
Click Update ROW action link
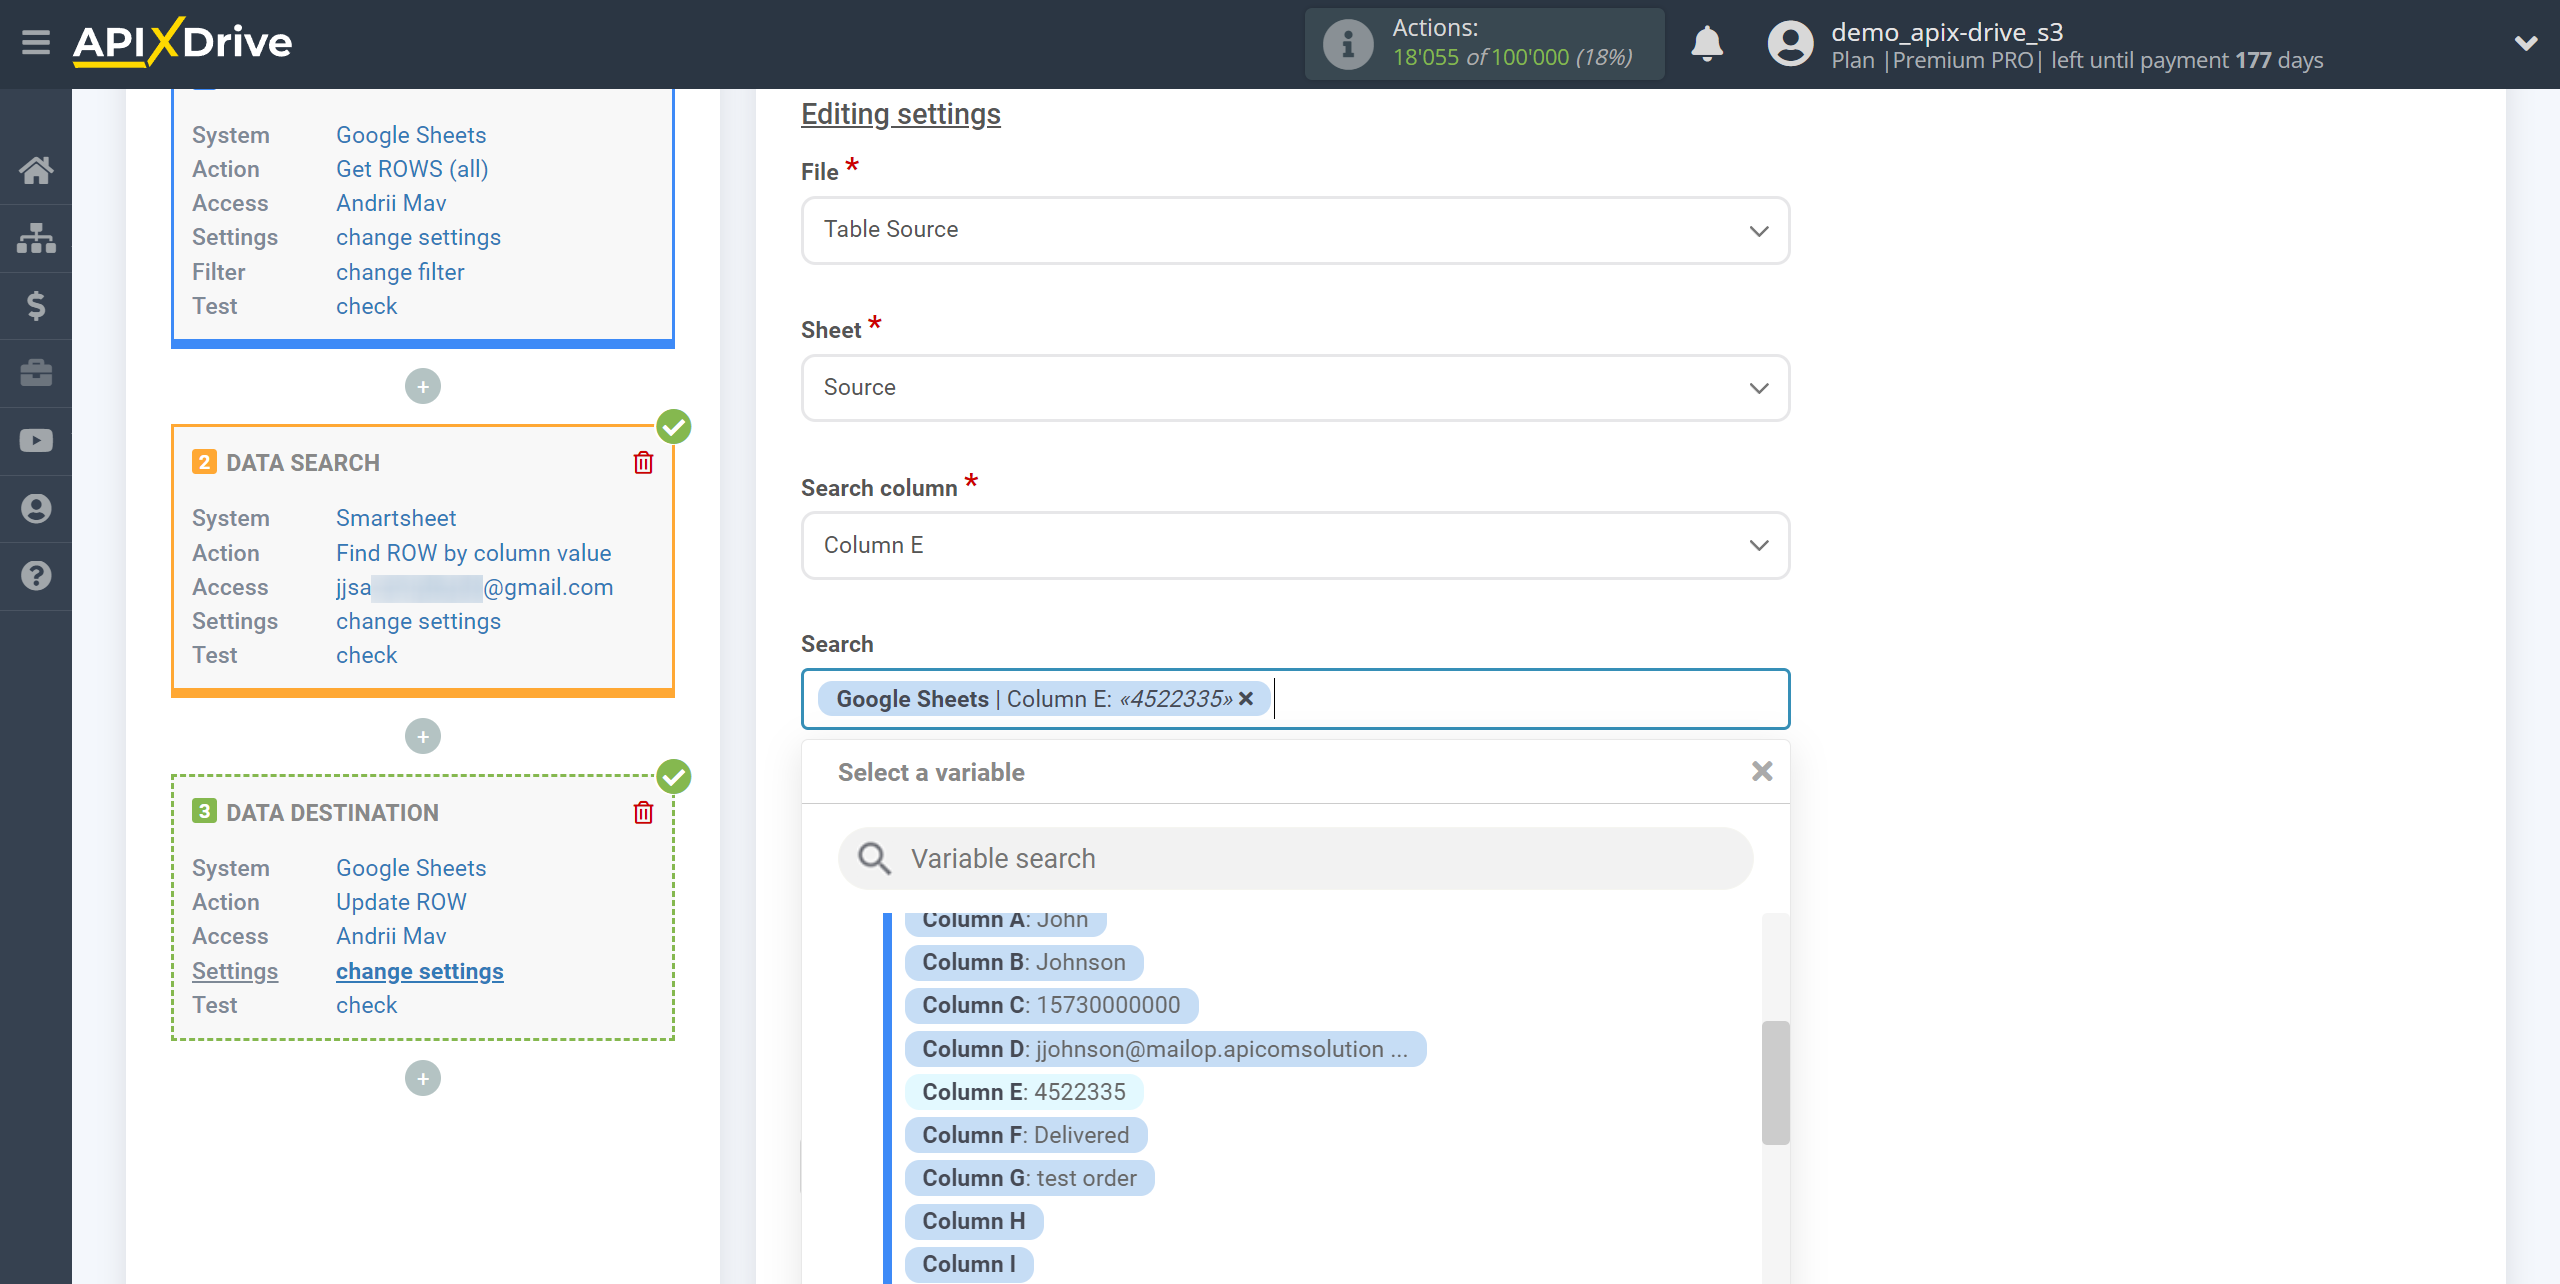click(x=401, y=902)
